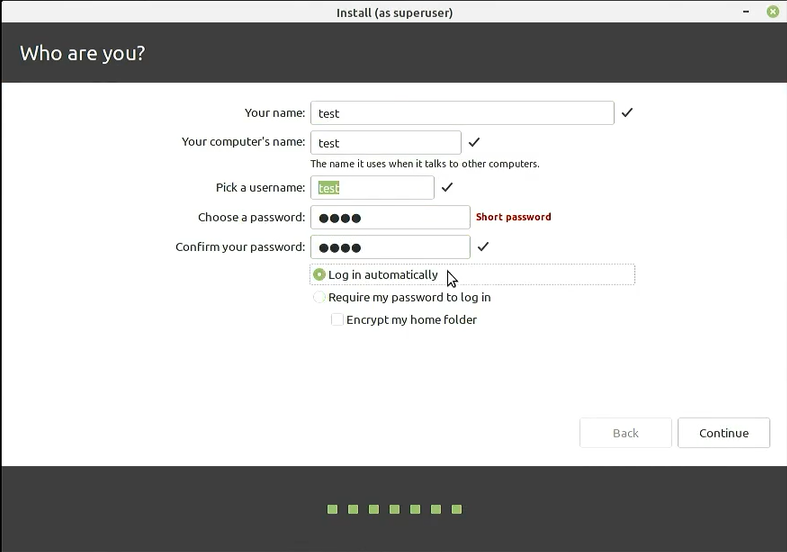Close the Install window with green button

772,12
